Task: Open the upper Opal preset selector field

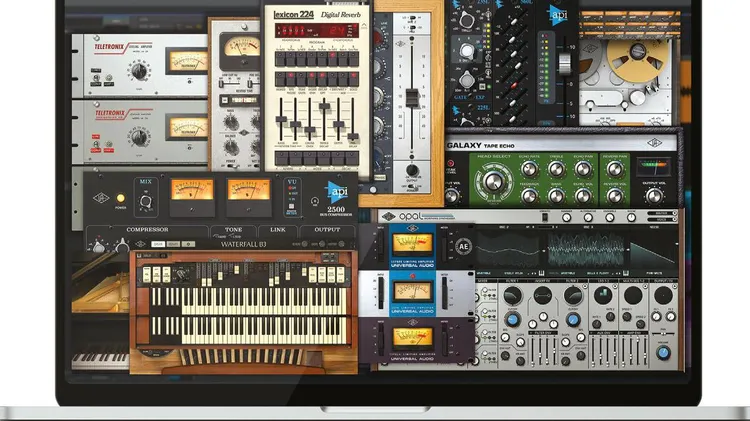Action: click(662, 213)
